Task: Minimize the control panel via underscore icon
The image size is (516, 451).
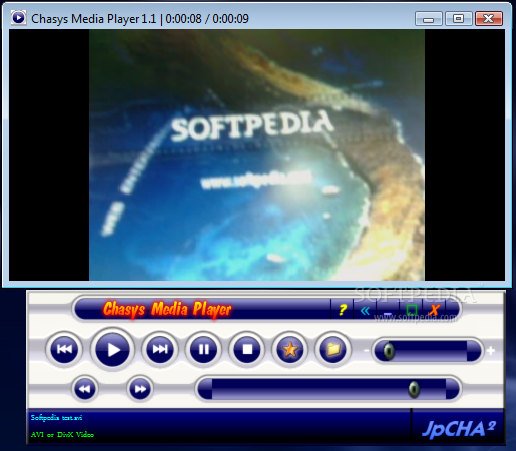Action: 388,313
